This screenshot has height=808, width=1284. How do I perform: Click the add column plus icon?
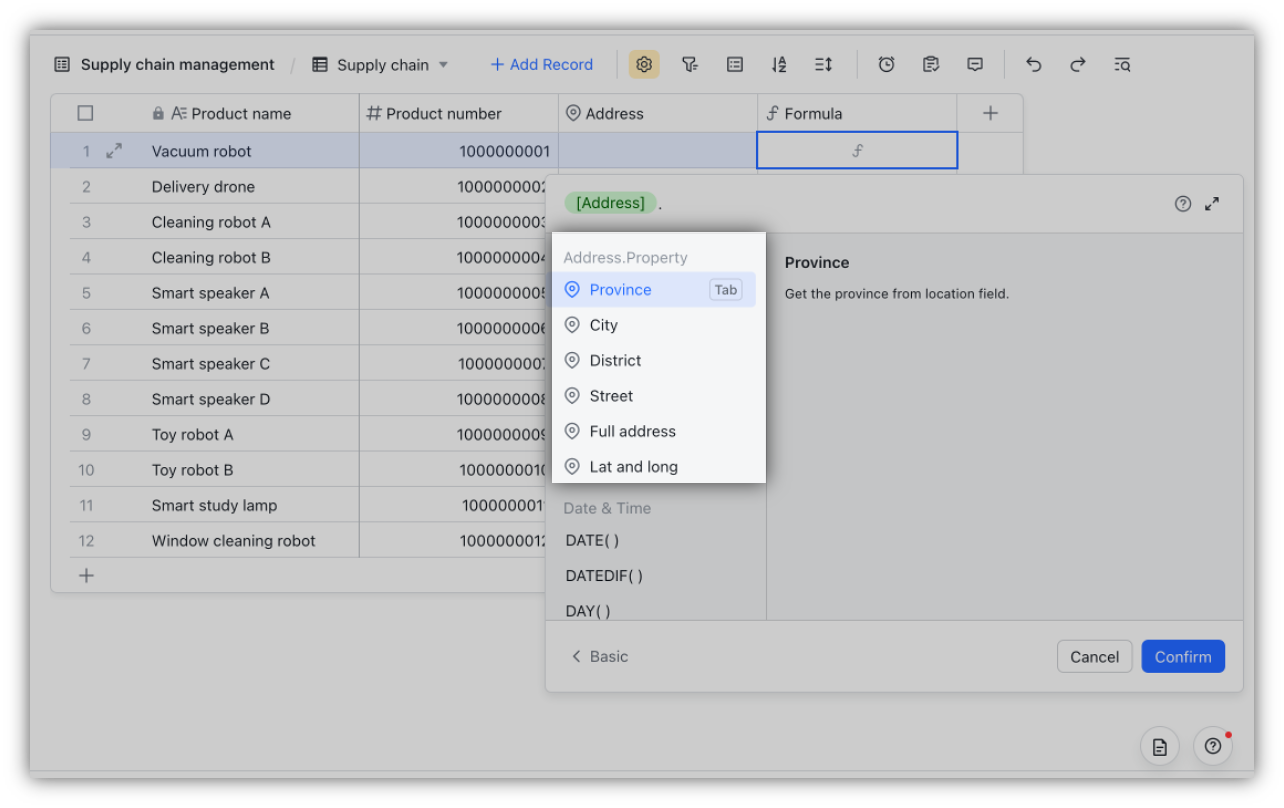point(990,113)
